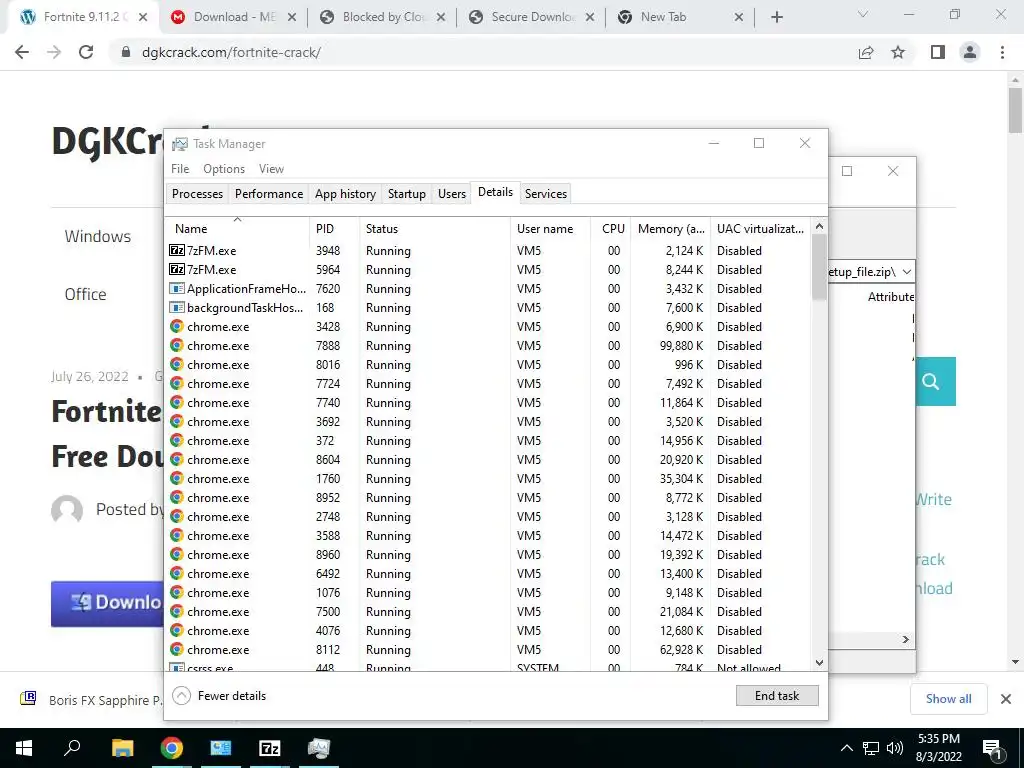
Task: Switch to App history tab
Action: (x=345, y=193)
